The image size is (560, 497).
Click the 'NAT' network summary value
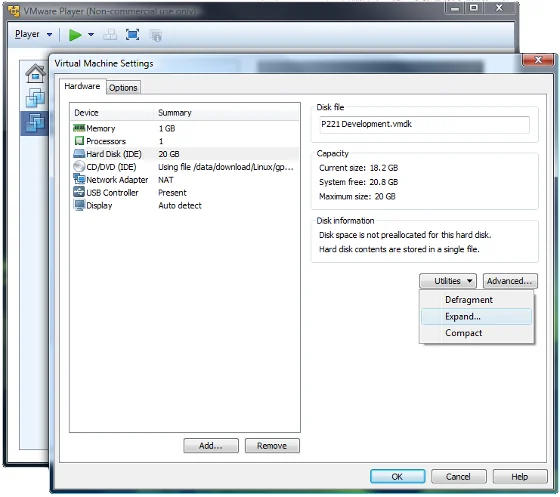[166, 180]
